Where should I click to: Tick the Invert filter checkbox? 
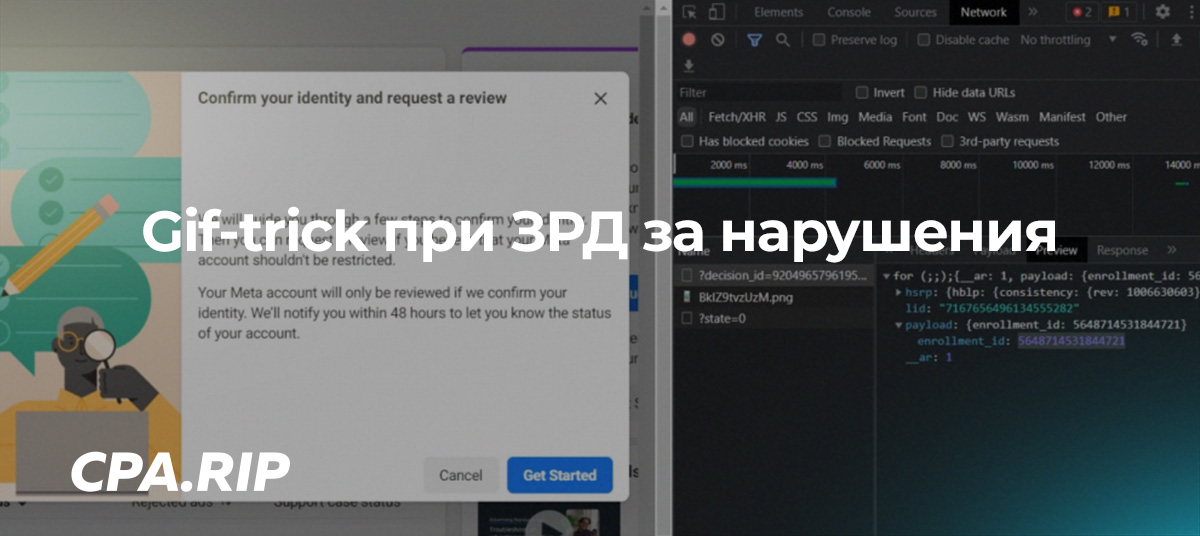point(862,92)
